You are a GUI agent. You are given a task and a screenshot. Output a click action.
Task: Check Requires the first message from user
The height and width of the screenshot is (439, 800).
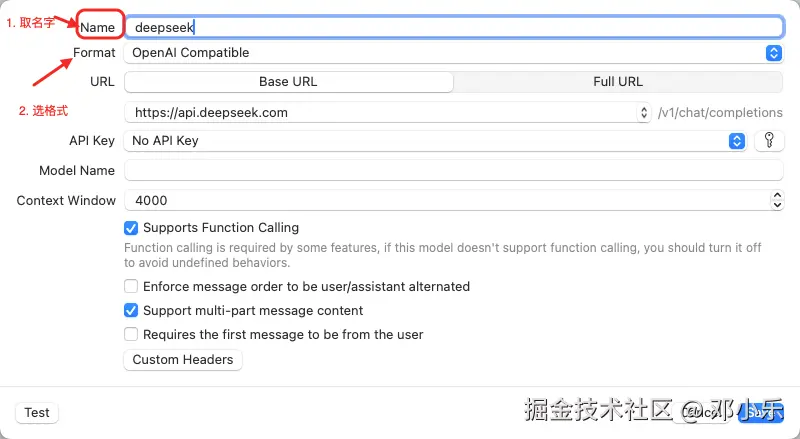tap(131, 334)
